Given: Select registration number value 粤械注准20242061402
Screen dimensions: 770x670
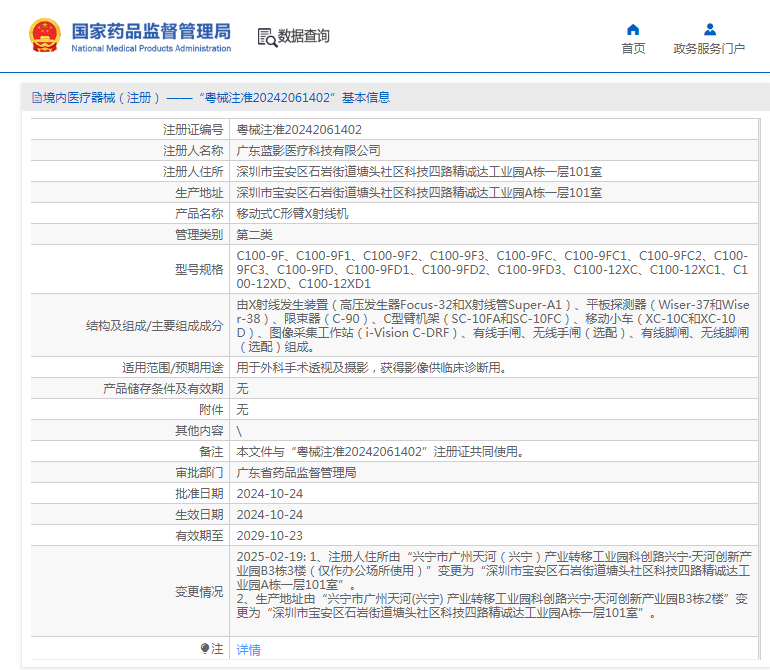Looking at the screenshot, I should [299, 130].
